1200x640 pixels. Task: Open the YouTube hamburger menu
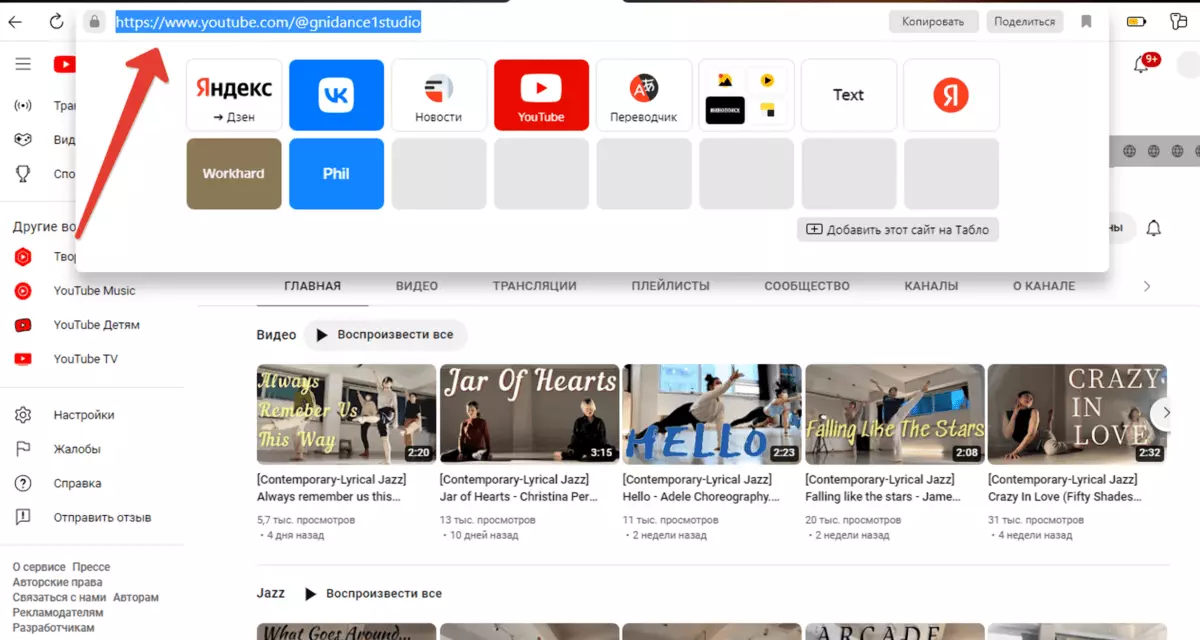(x=23, y=65)
